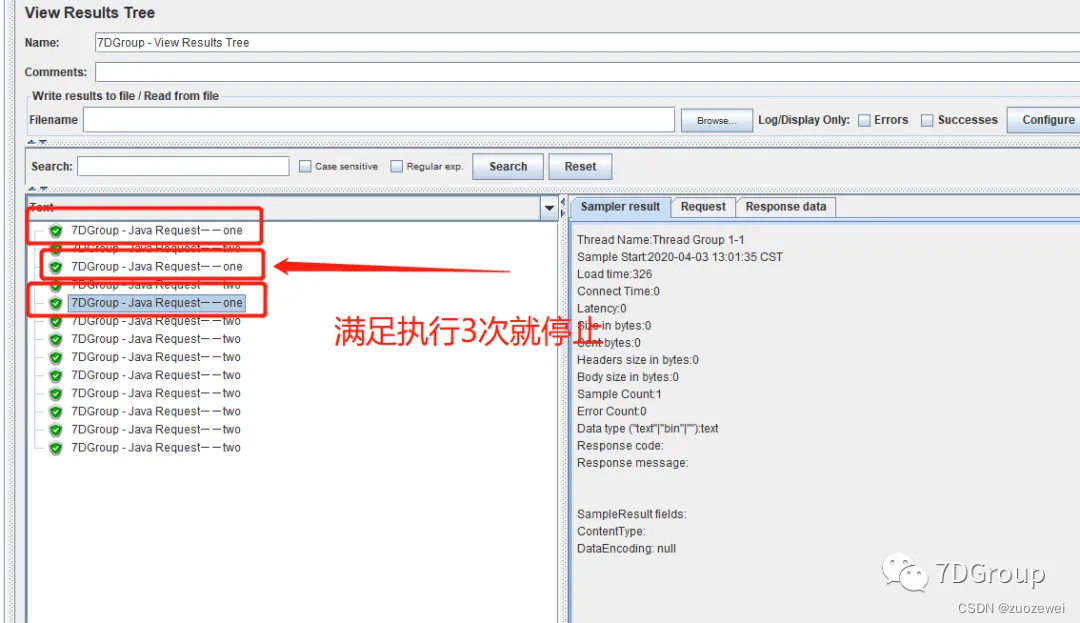Click the Search button
The image size is (1080, 623).
(x=508, y=167)
